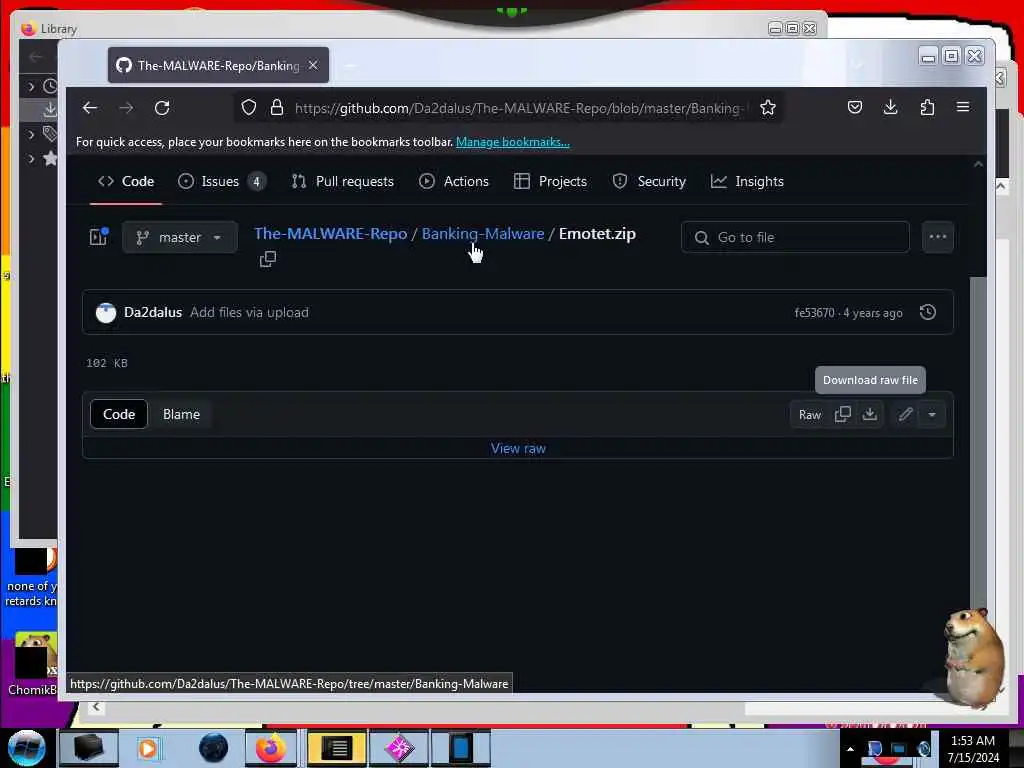Open Da2dalus avatar image
The image size is (1024, 768).
(x=106, y=313)
